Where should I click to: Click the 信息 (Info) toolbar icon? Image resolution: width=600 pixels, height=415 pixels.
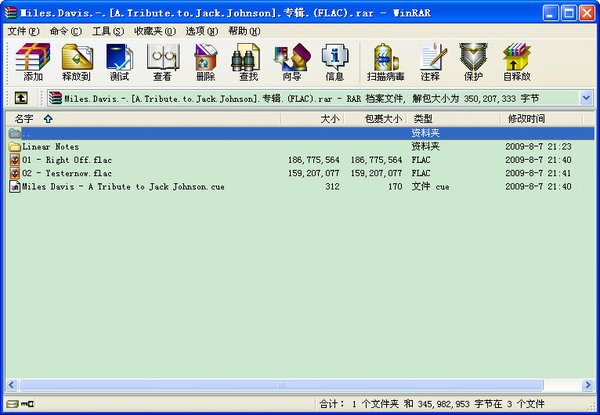click(x=335, y=62)
